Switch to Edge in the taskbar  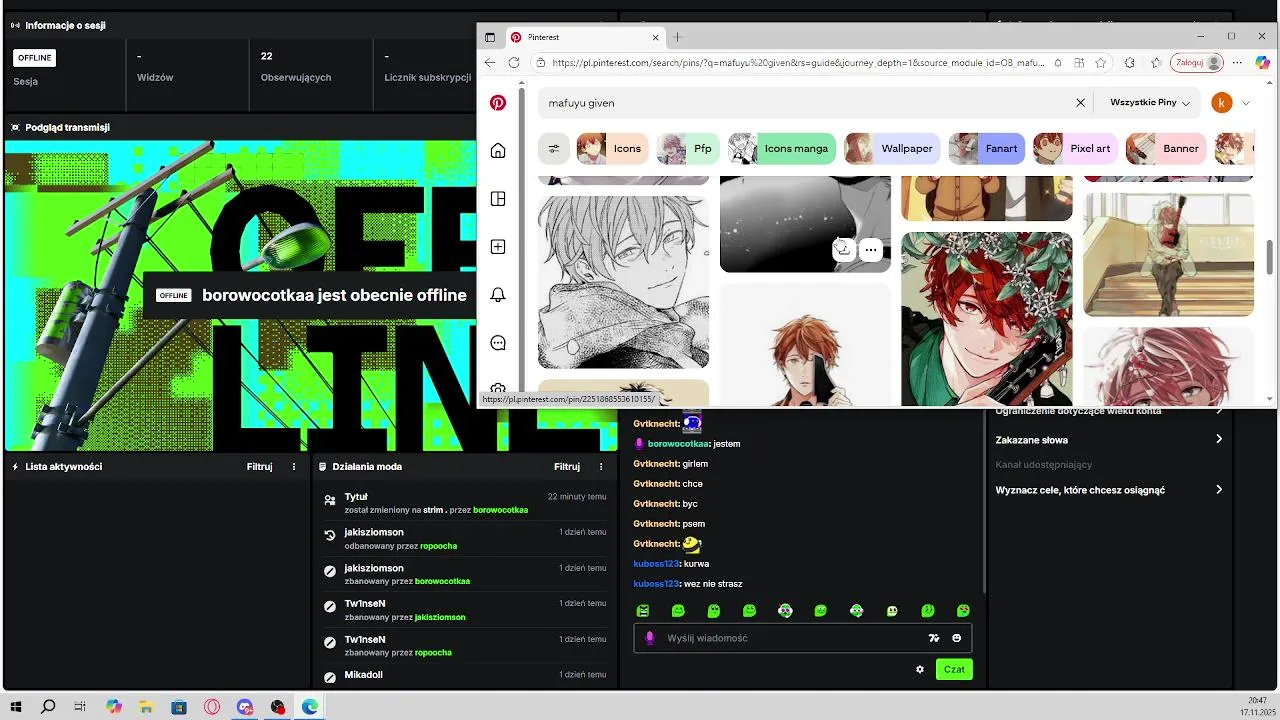[x=310, y=707]
